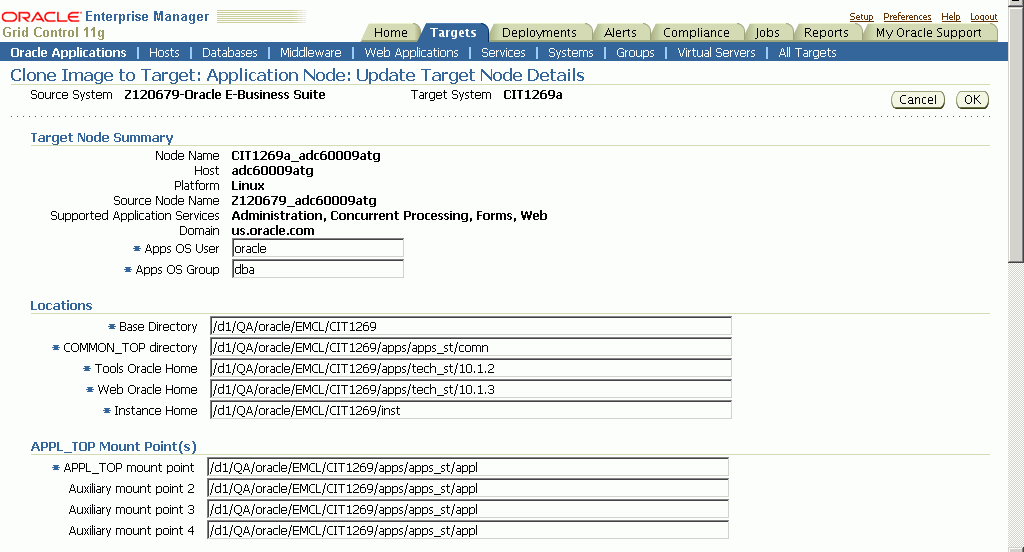The width and height of the screenshot is (1024, 552).
Task: Open My Oracle Support tab
Action: click(929, 33)
